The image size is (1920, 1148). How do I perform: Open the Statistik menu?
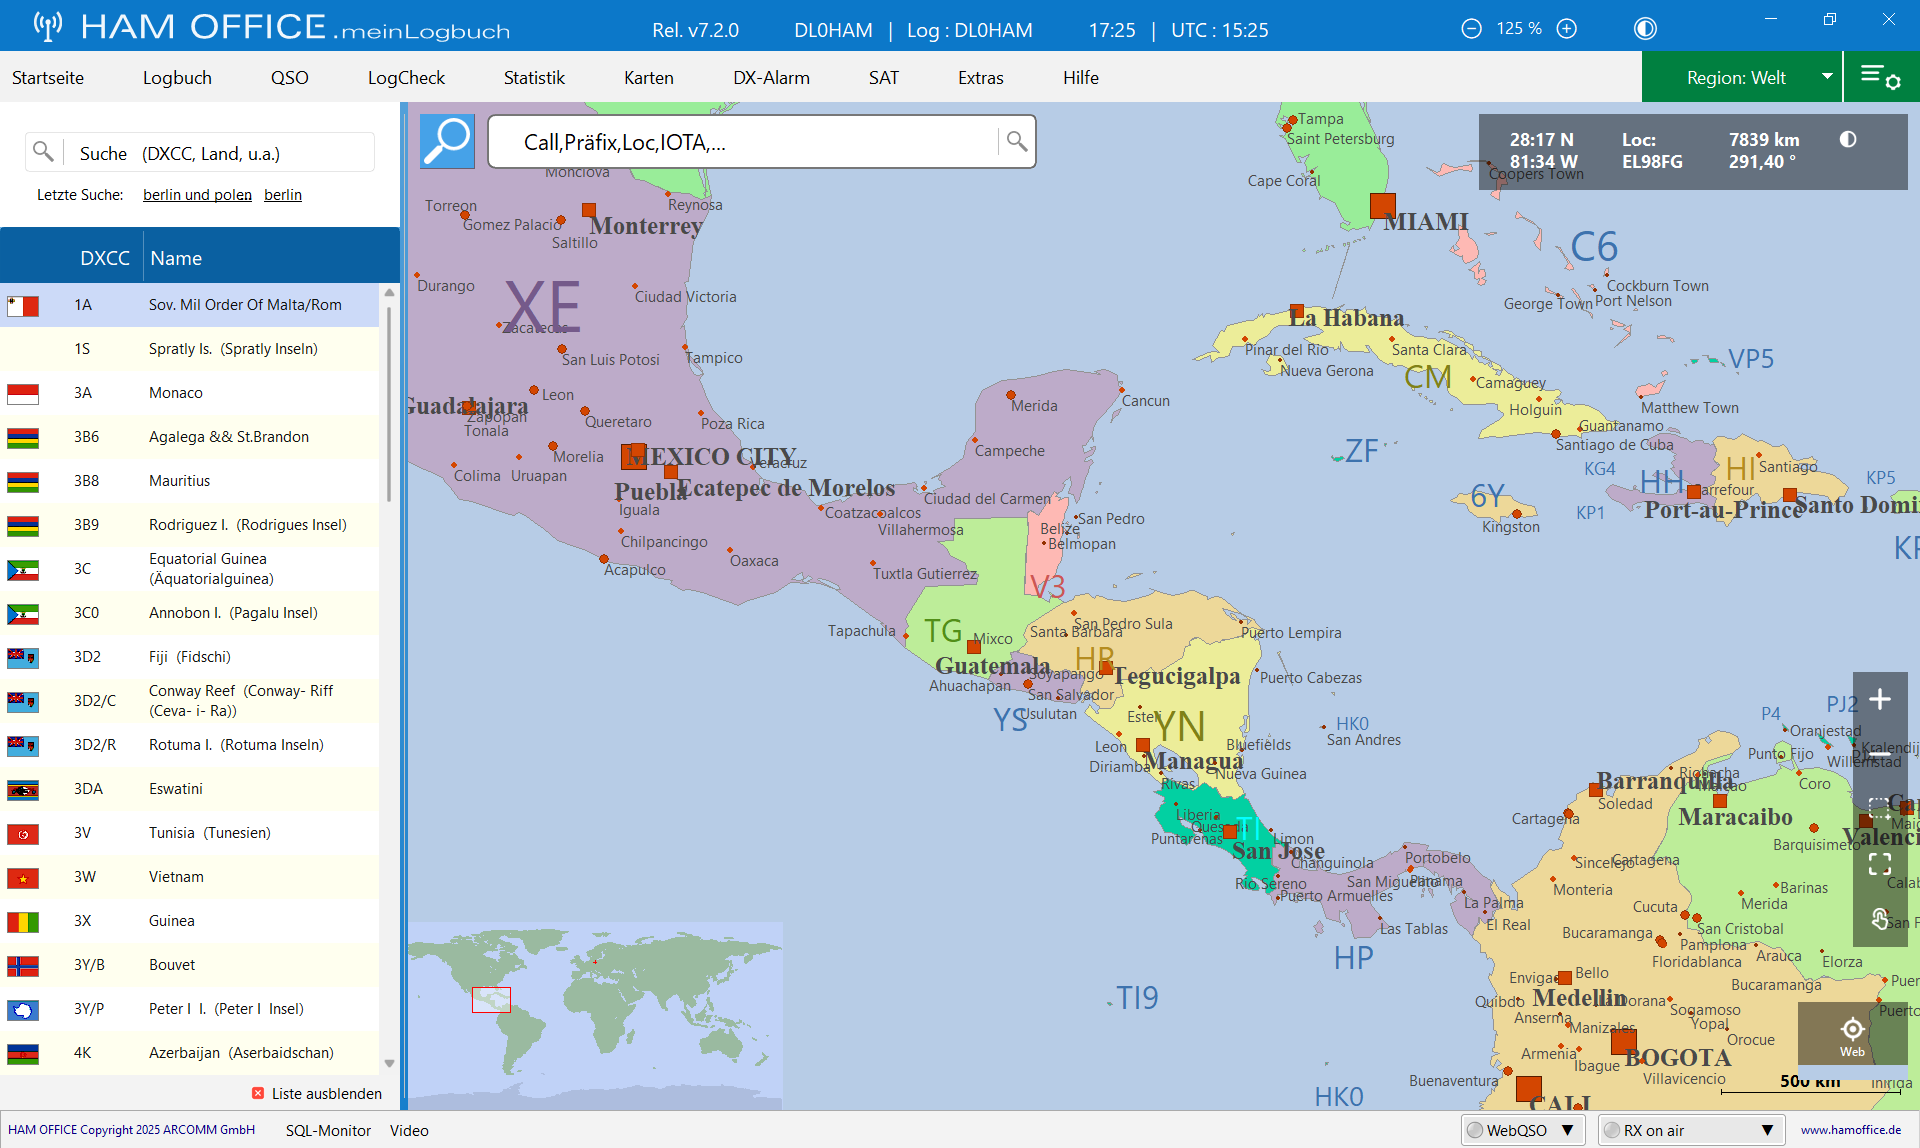tap(534, 77)
